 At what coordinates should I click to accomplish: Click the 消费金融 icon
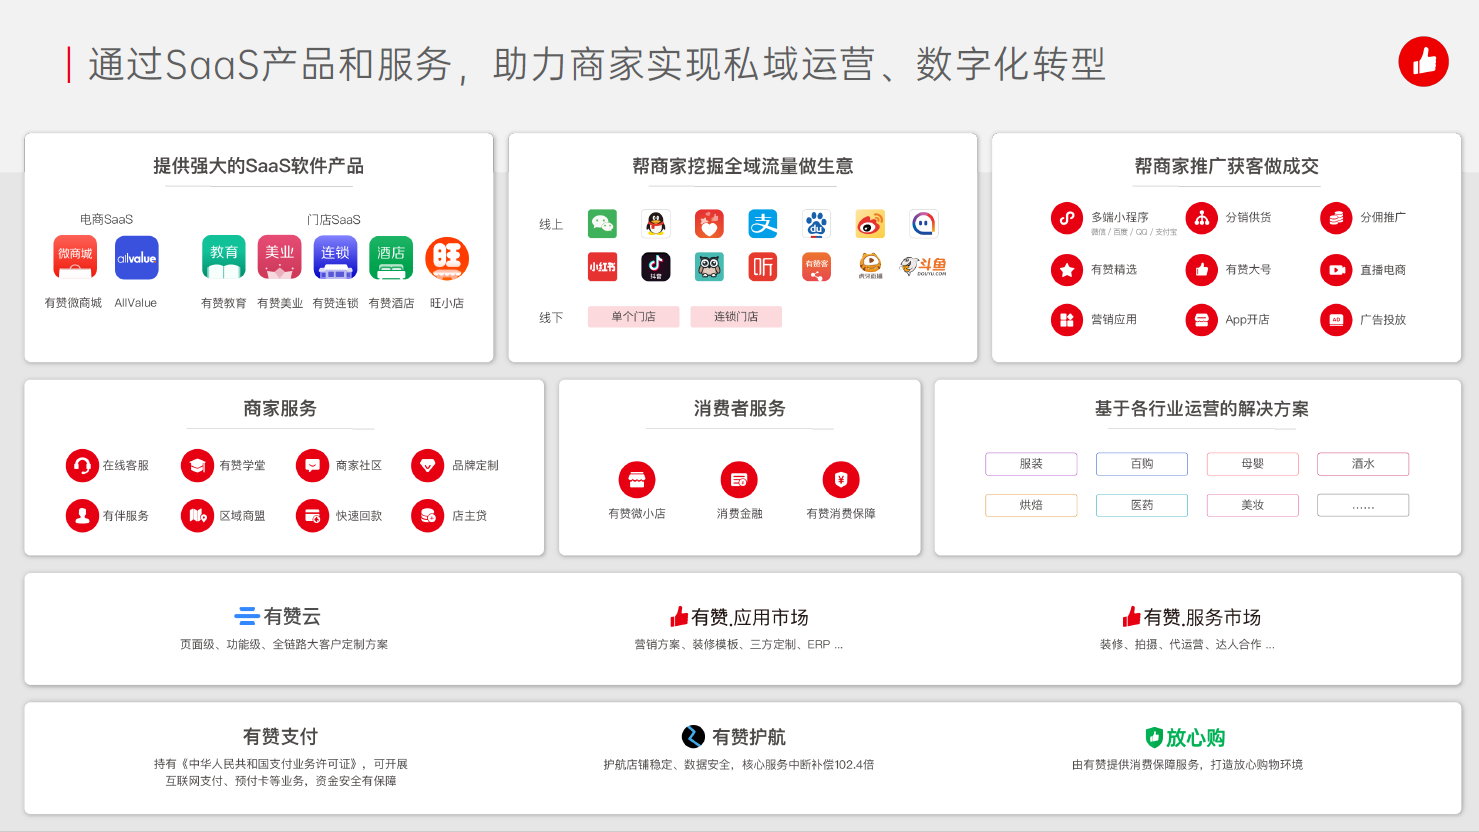(x=739, y=480)
